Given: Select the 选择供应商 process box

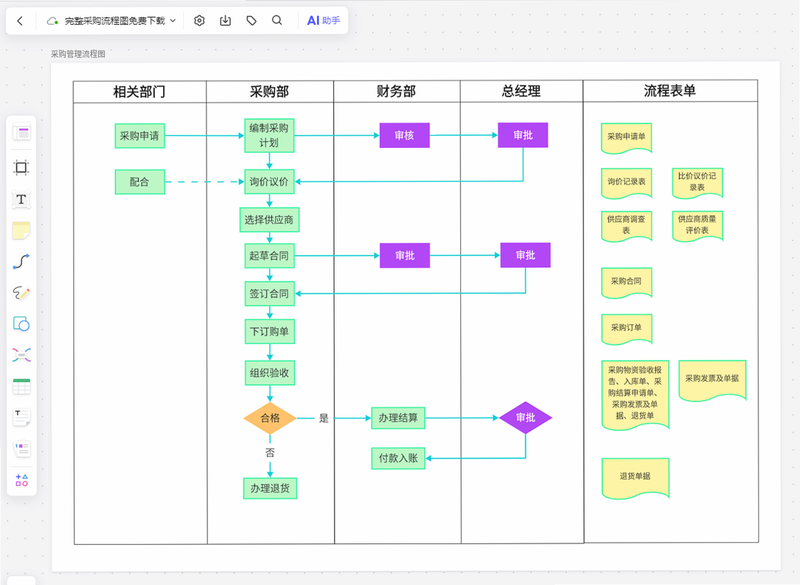Looking at the screenshot, I should [x=269, y=220].
